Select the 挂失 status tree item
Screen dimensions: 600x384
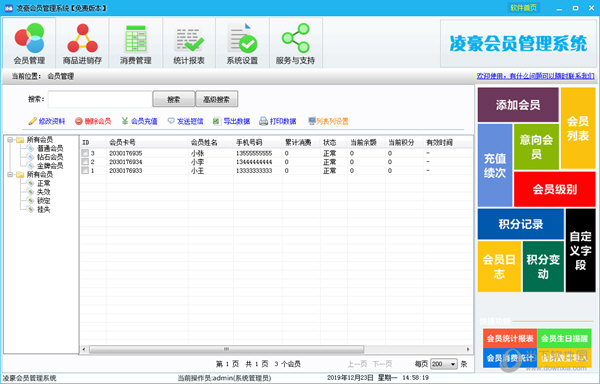pyautogui.click(x=44, y=210)
